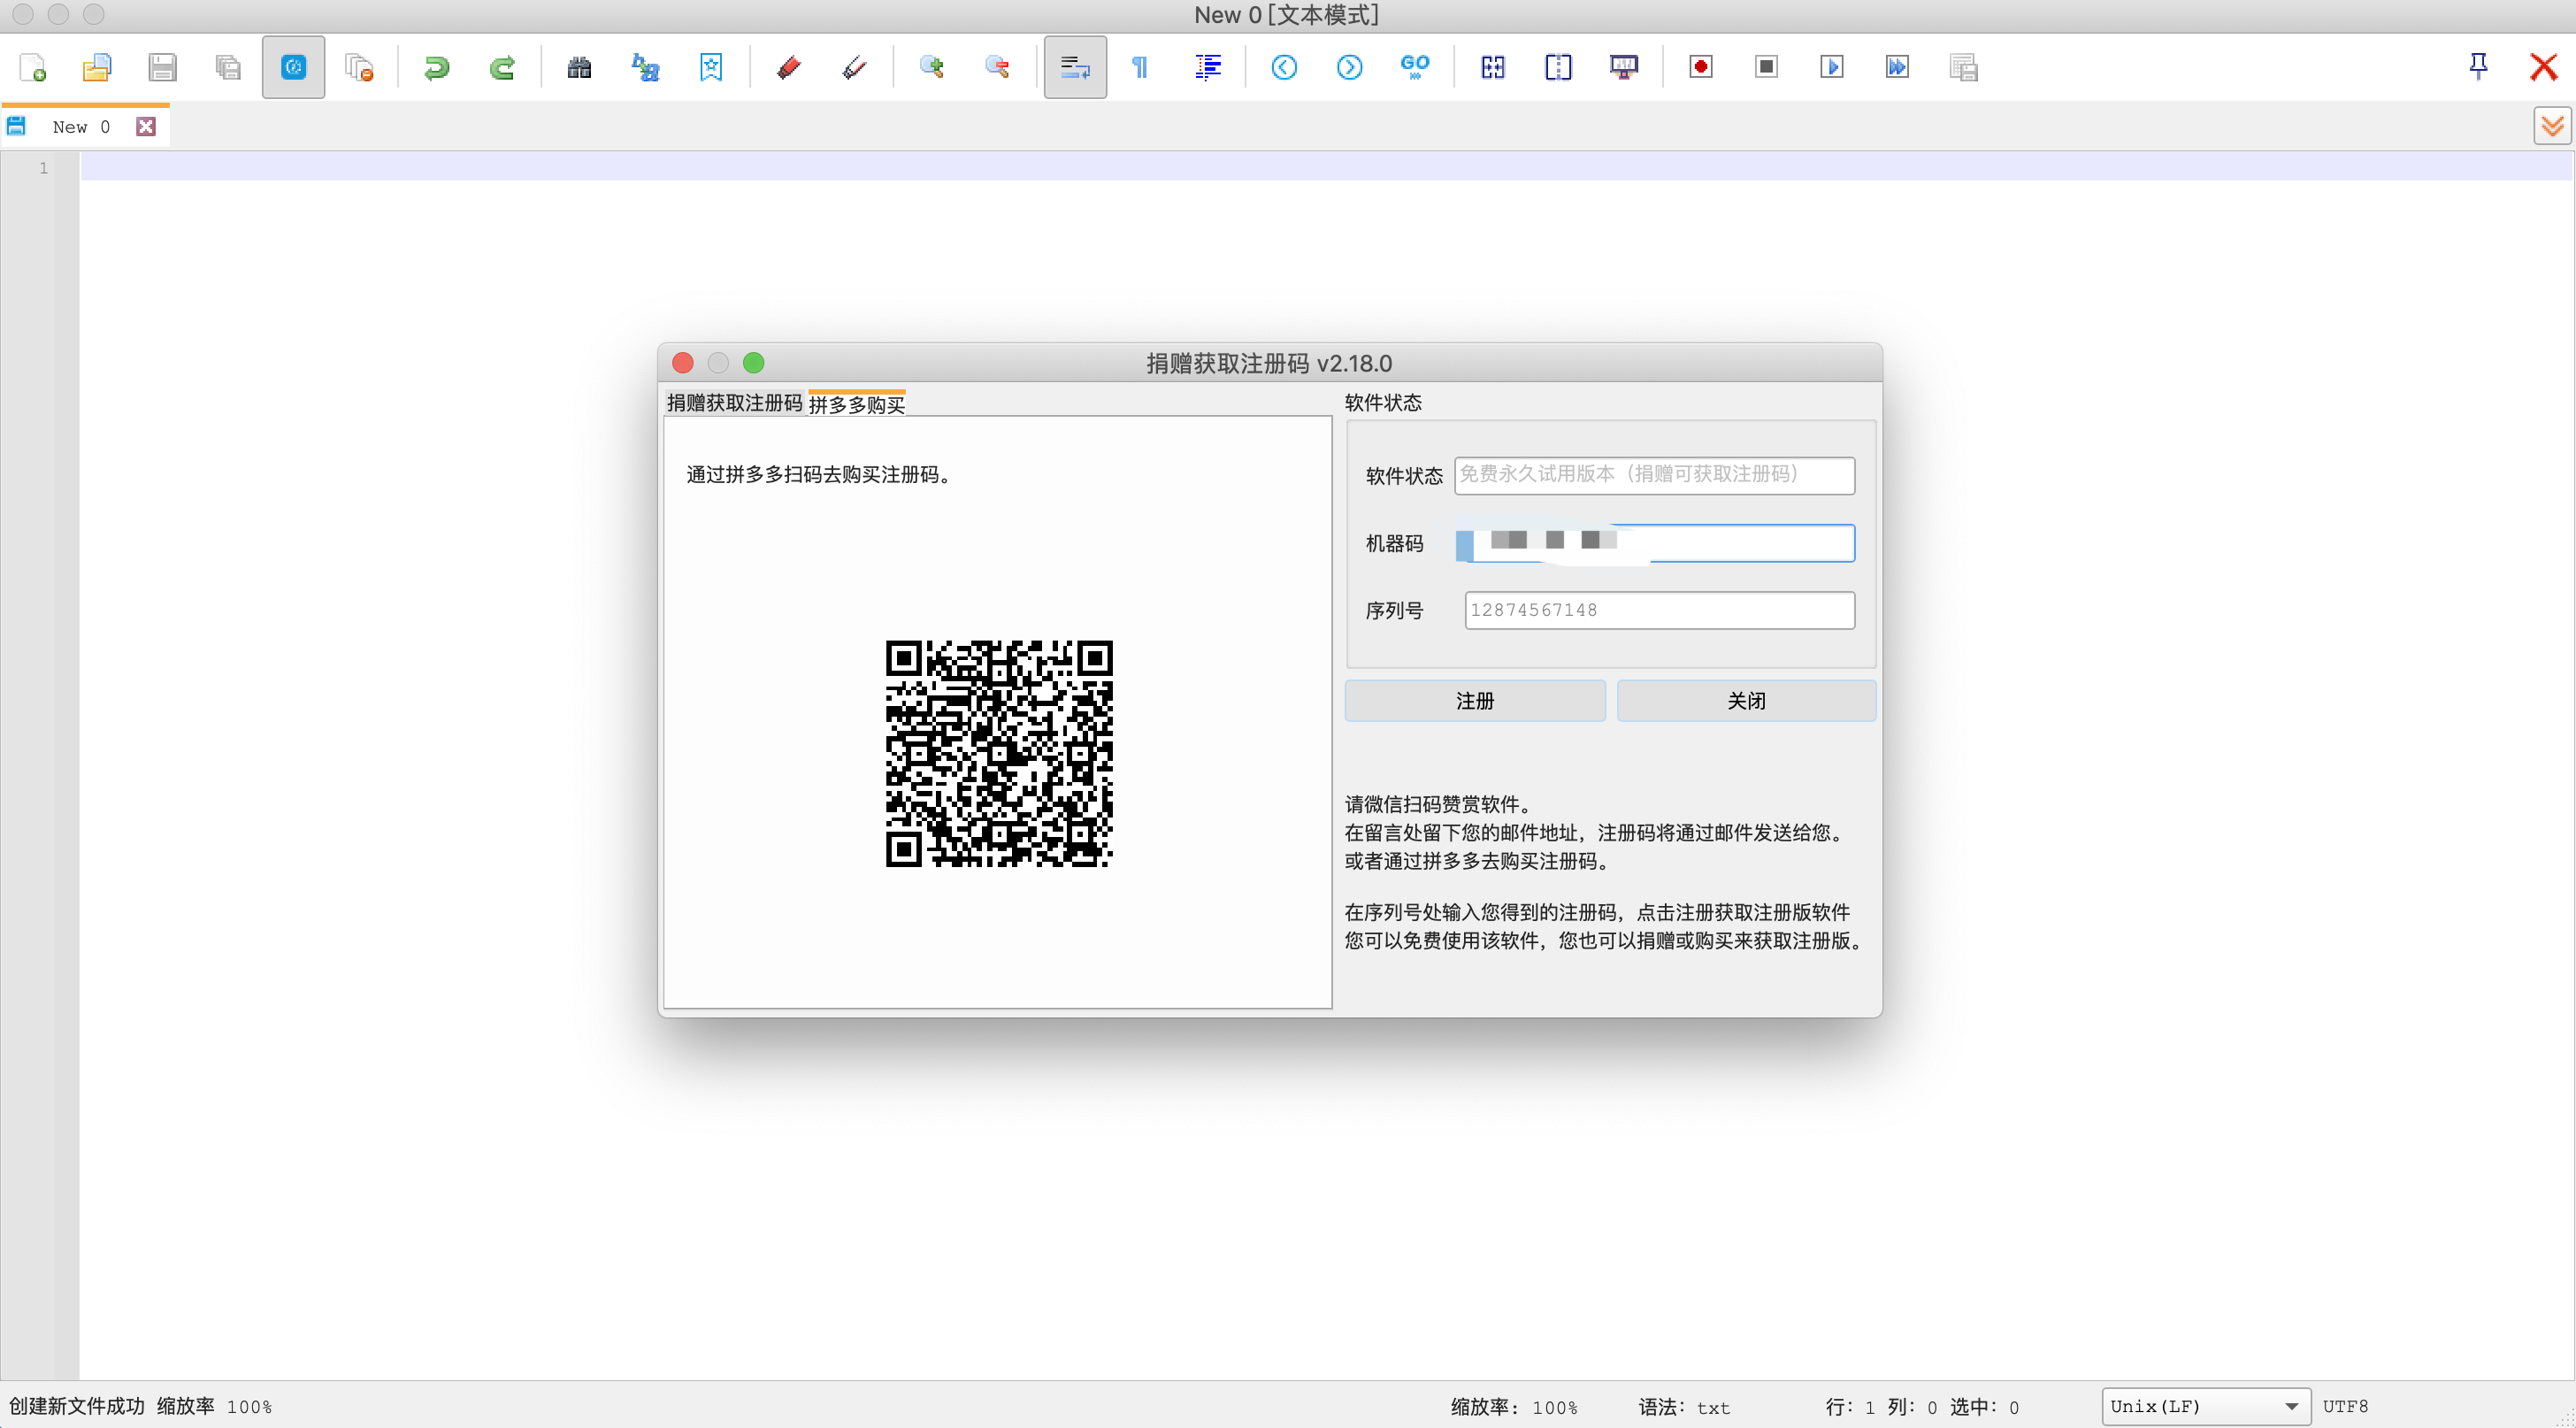This screenshot has width=2576, height=1428.
Task: Zoom in with the magnifier plus icon
Action: tap(931, 67)
